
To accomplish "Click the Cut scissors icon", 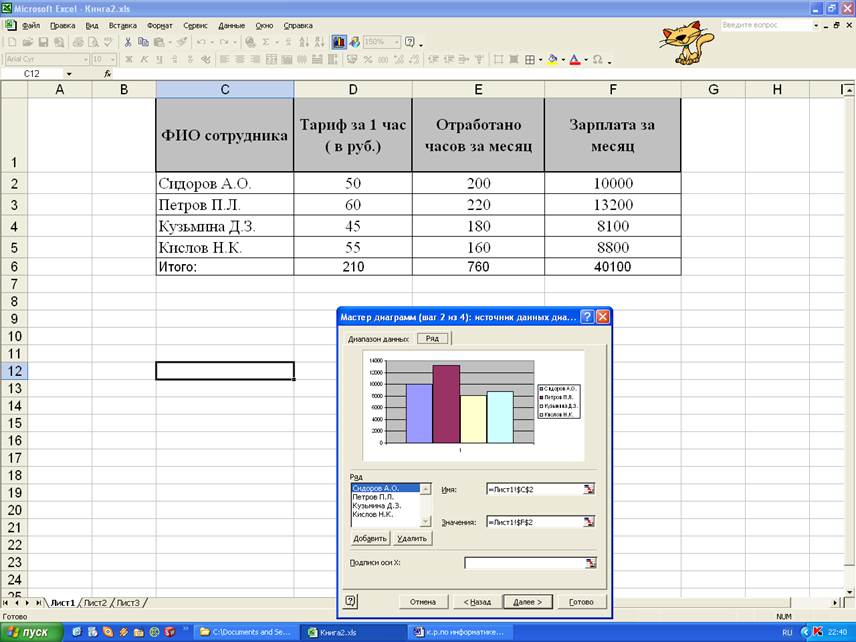I will click(x=128, y=42).
